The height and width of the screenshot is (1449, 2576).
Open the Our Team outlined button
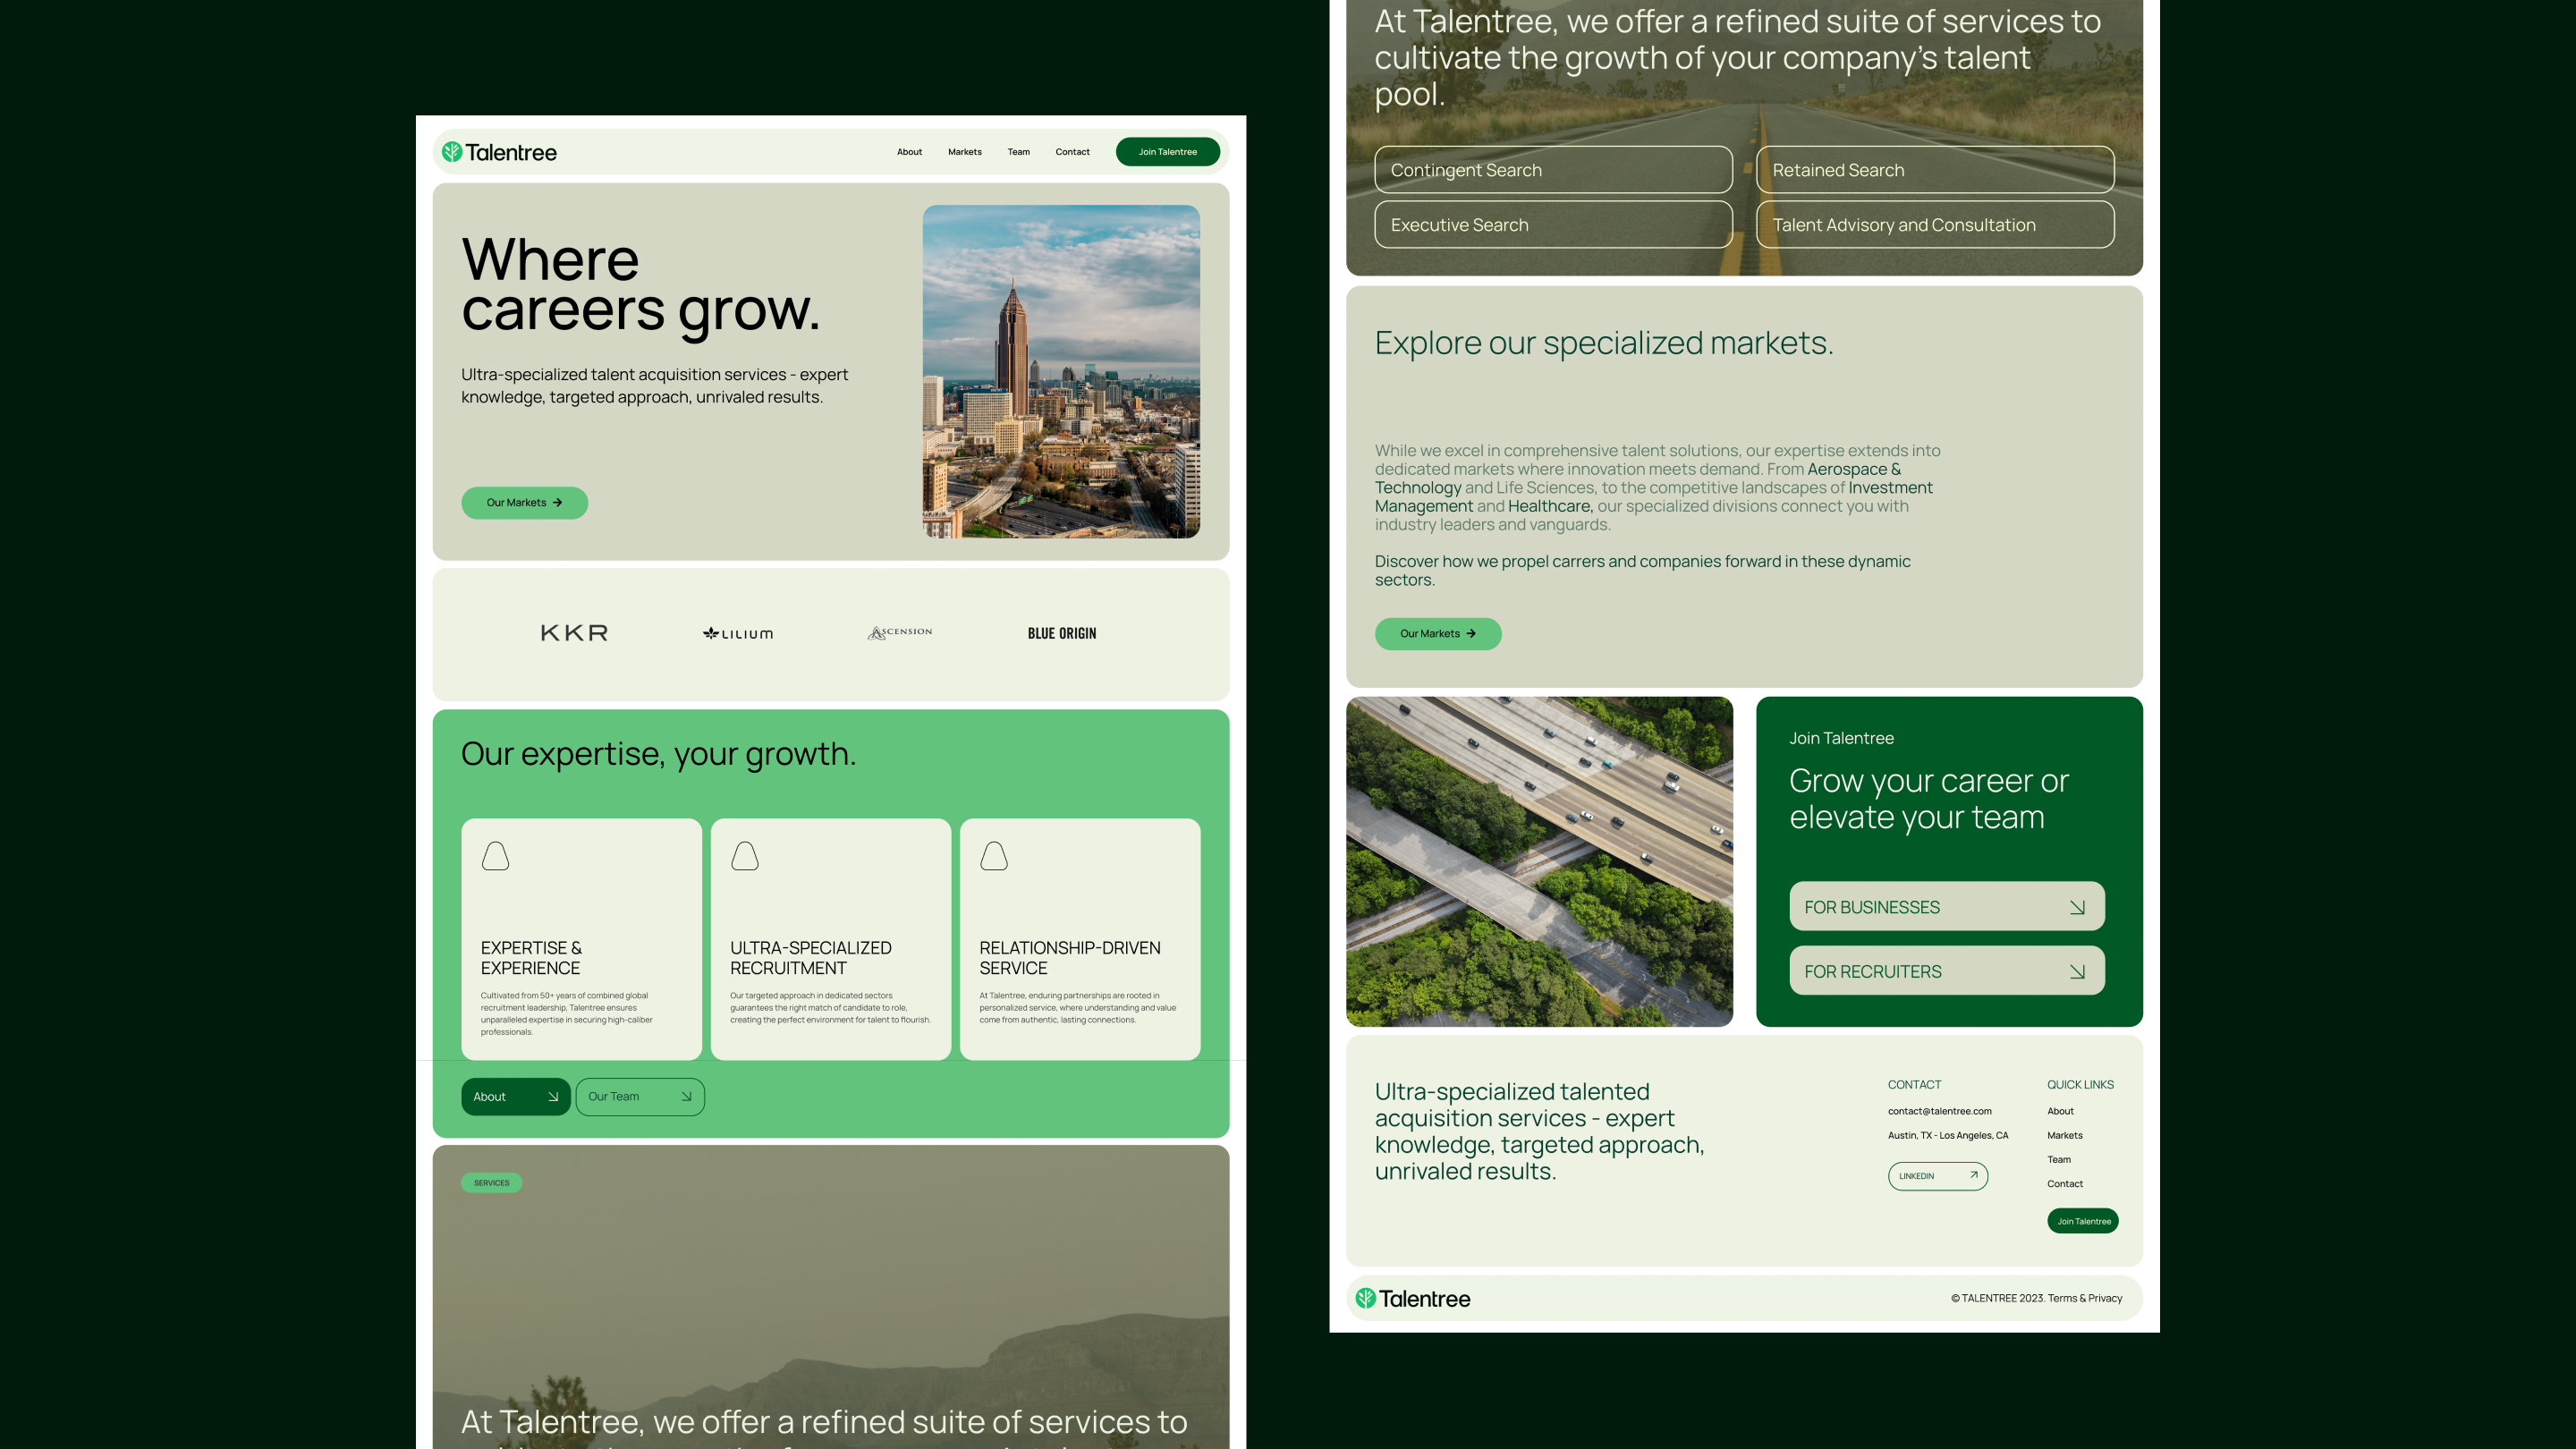639,1096
